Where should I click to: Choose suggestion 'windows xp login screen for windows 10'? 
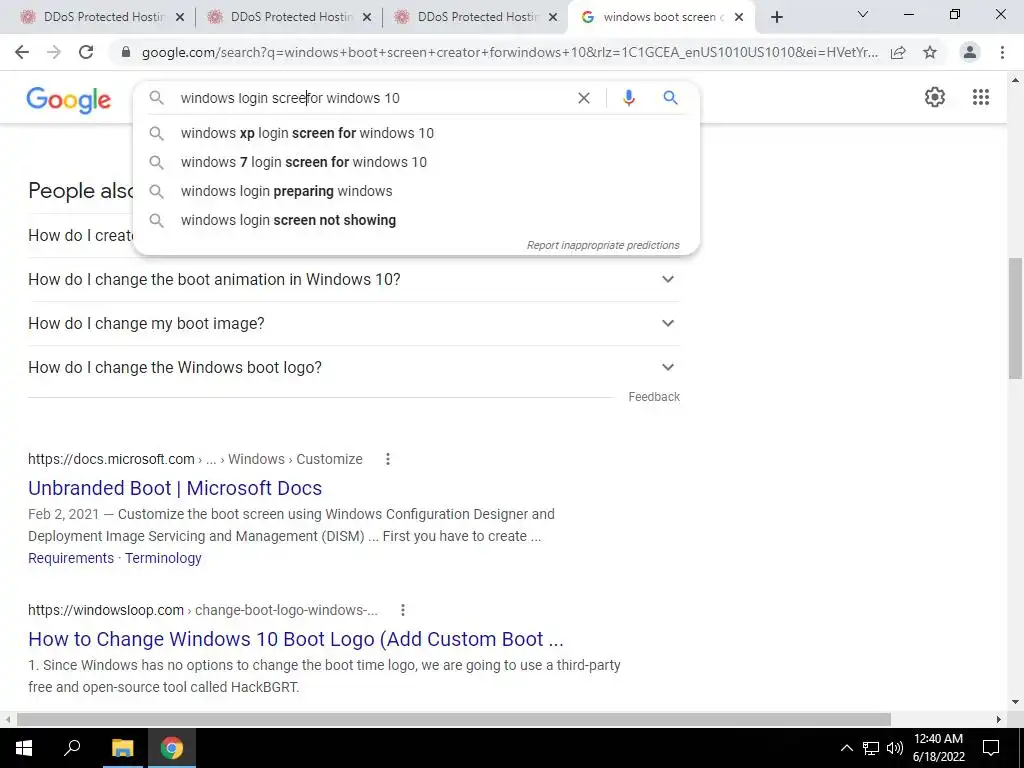coord(416,133)
